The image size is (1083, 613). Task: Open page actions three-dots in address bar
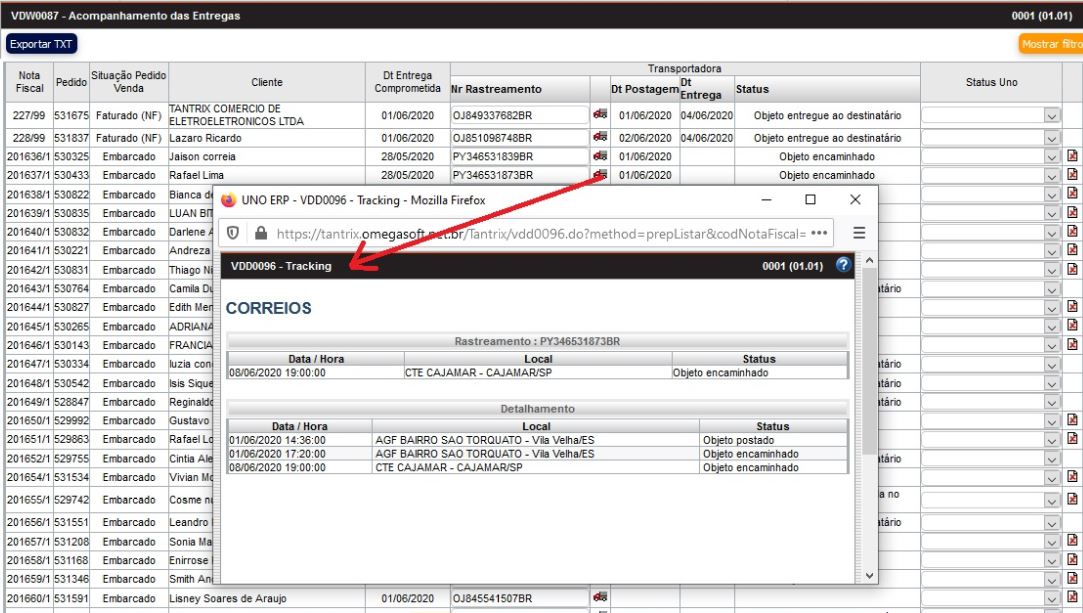coord(819,232)
